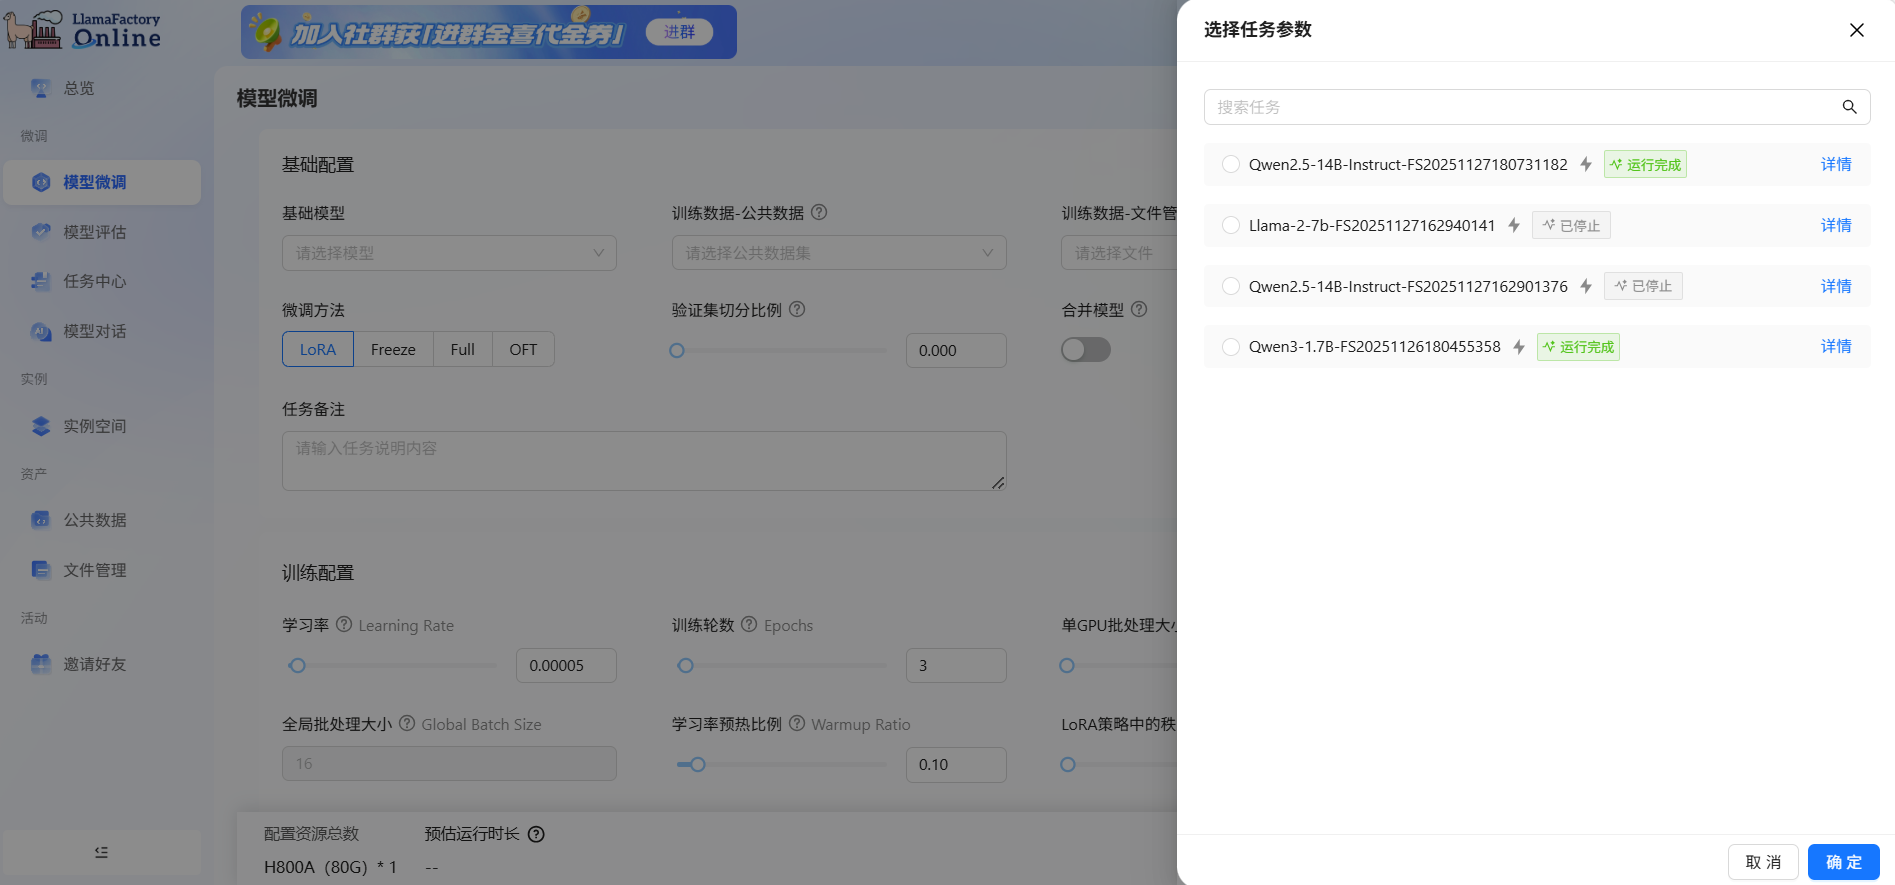This screenshot has height=885, width=1895.
Task: Choose the OFT fine-tuning method
Action: pyautogui.click(x=523, y=349)
